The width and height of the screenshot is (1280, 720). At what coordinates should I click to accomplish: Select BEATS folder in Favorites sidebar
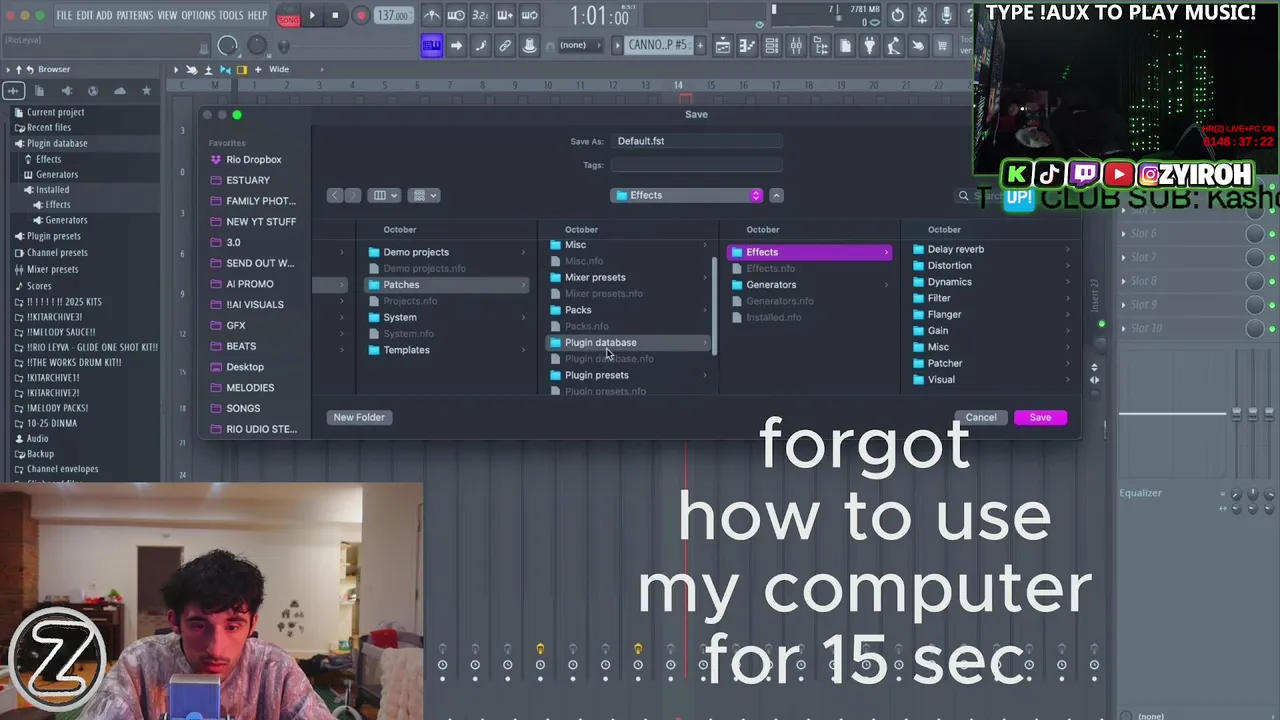[241, 346]
